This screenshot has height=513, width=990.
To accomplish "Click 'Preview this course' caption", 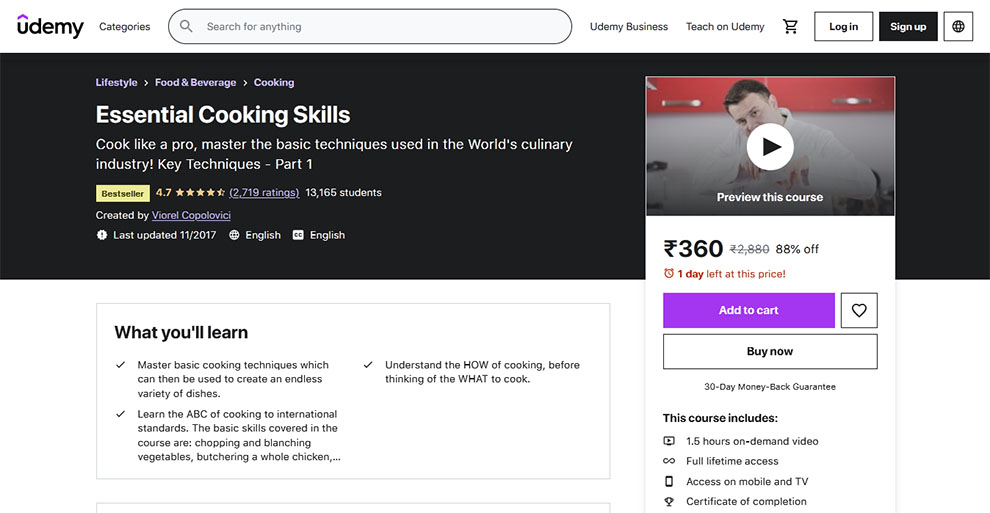I will coord(770,197).
